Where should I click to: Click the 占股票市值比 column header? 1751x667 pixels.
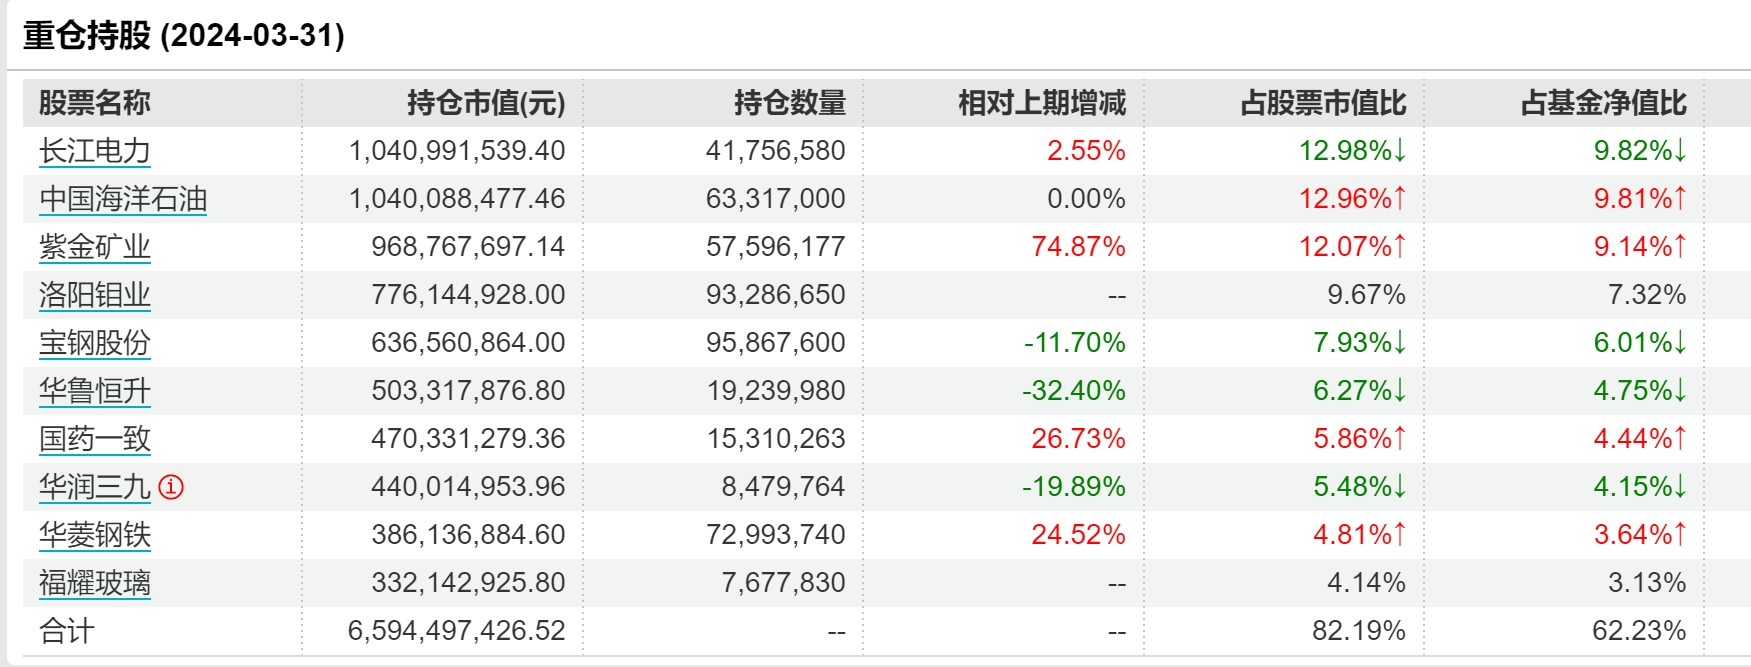[x=1322, y=103]
